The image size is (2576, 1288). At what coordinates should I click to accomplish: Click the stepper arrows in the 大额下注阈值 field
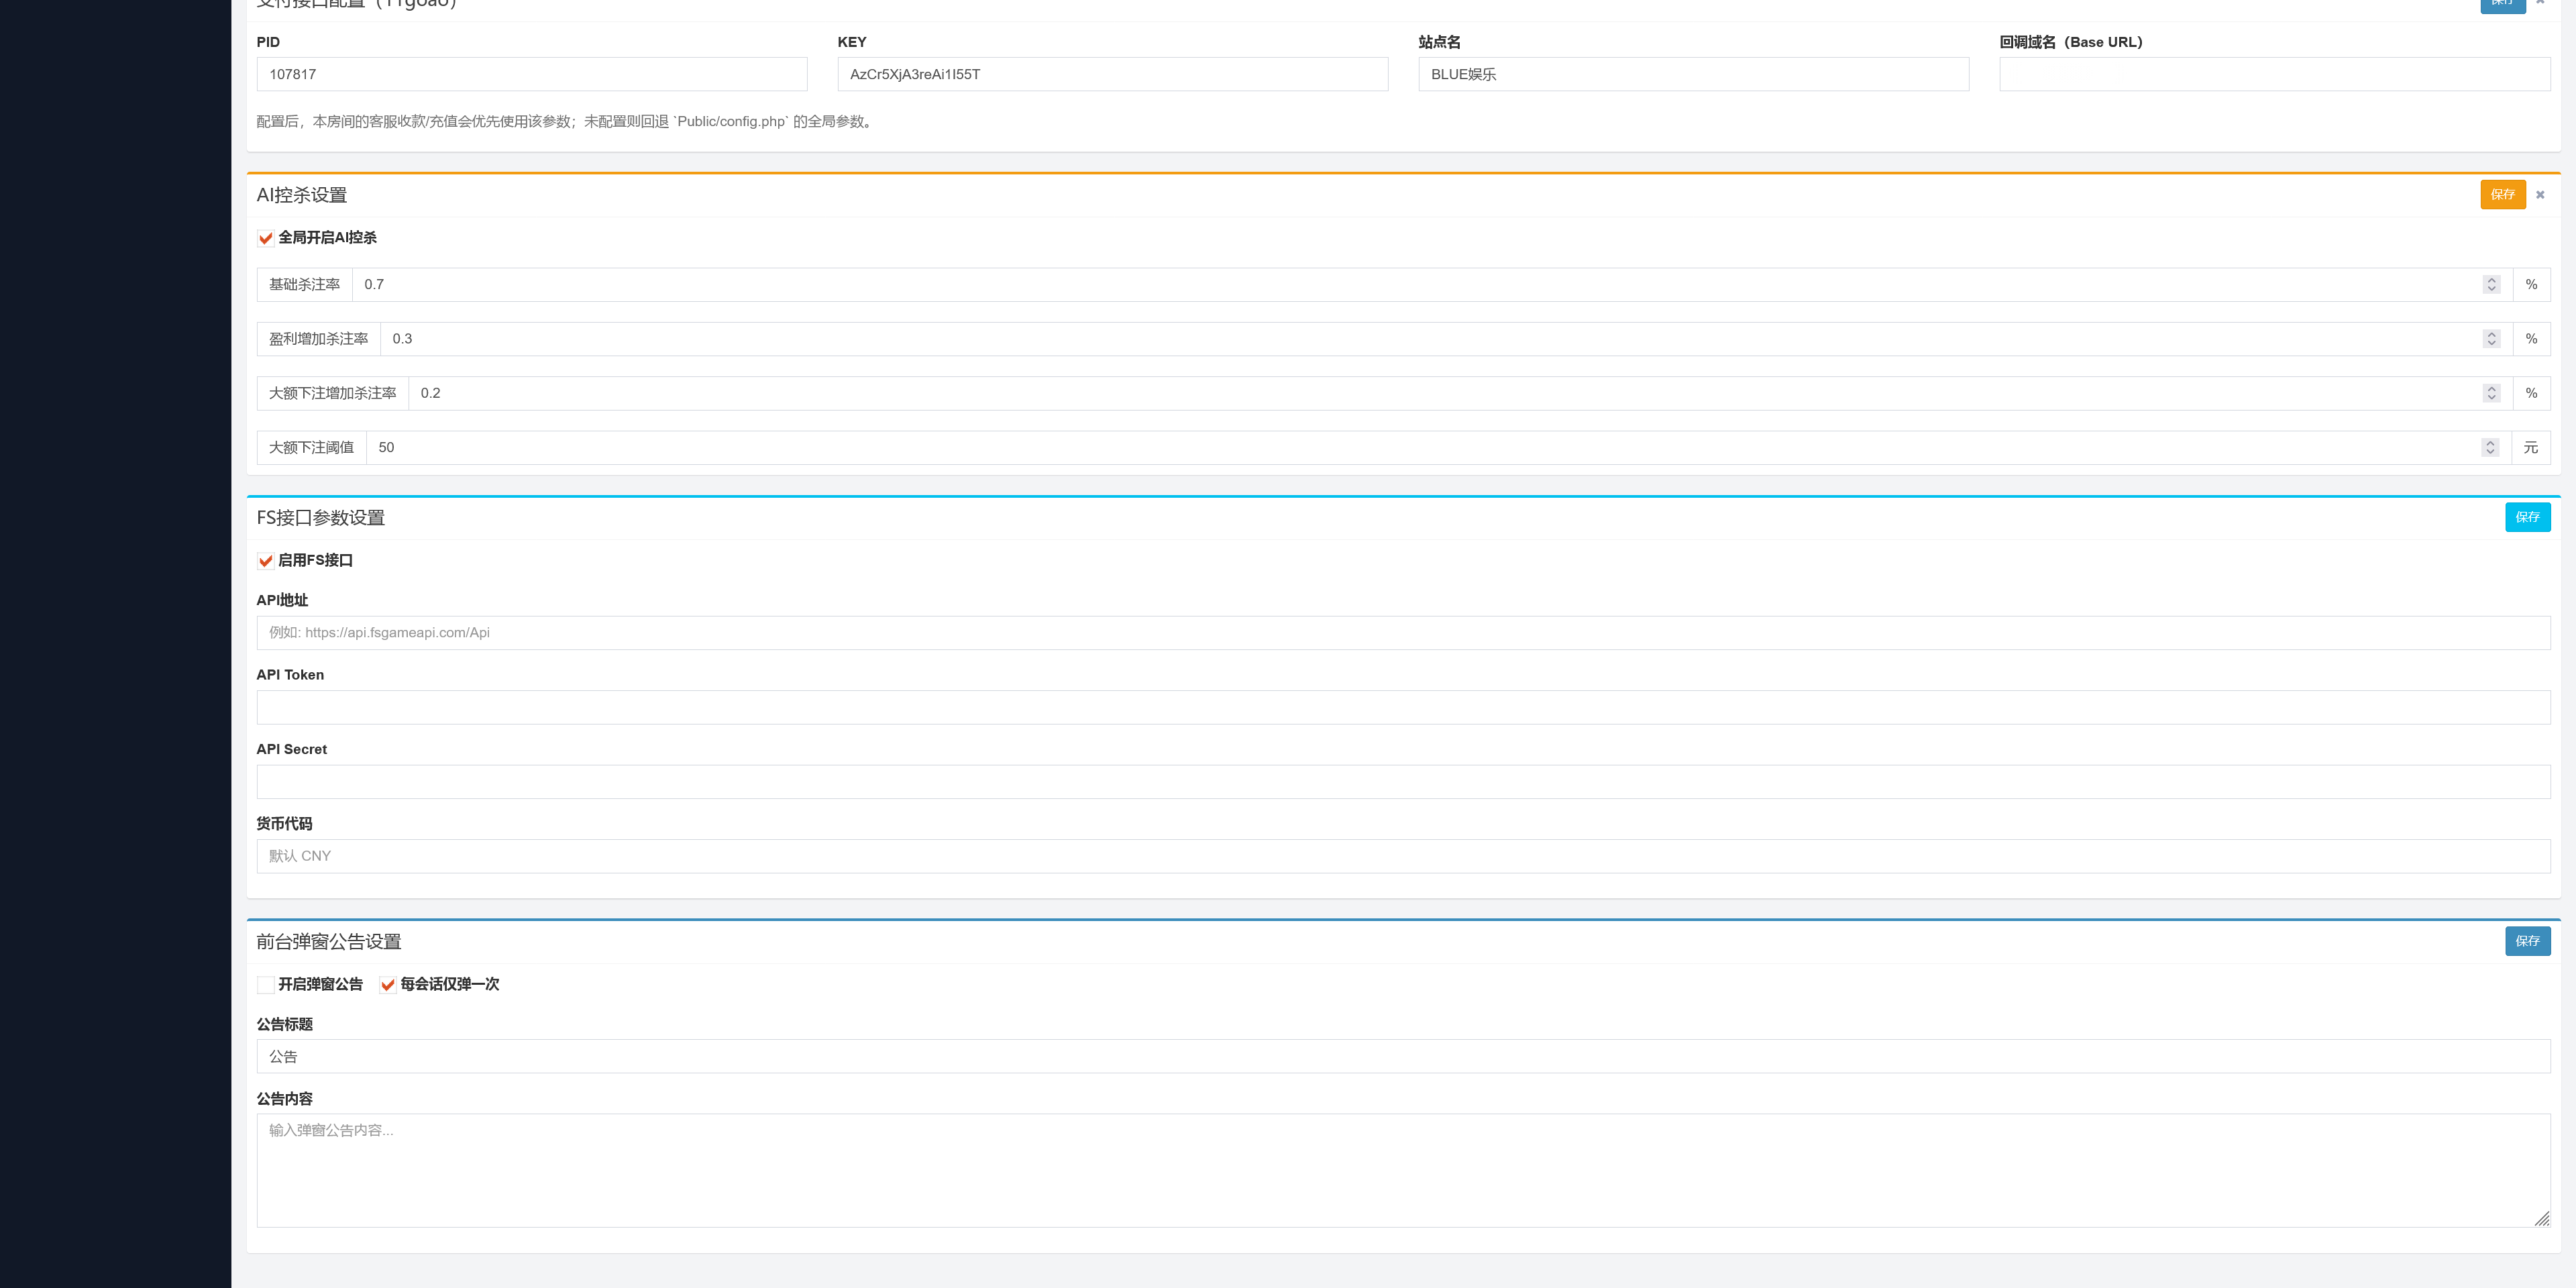click(2490, 447)
